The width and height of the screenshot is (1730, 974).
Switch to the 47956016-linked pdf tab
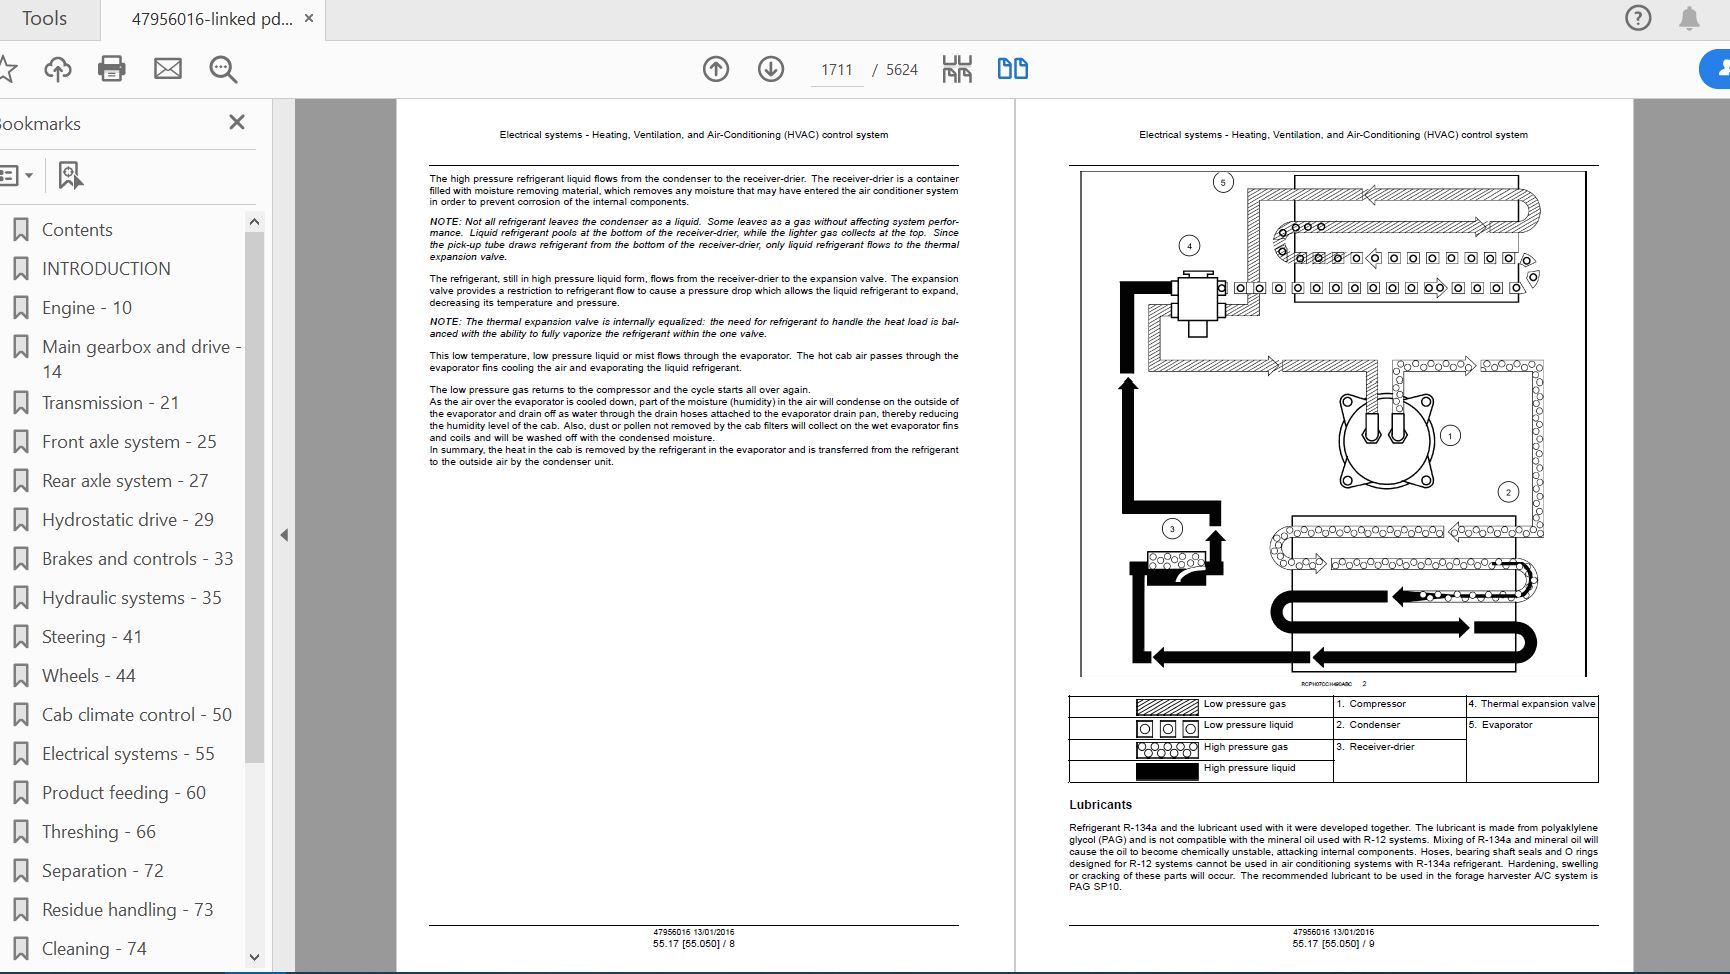pos(212,19)
